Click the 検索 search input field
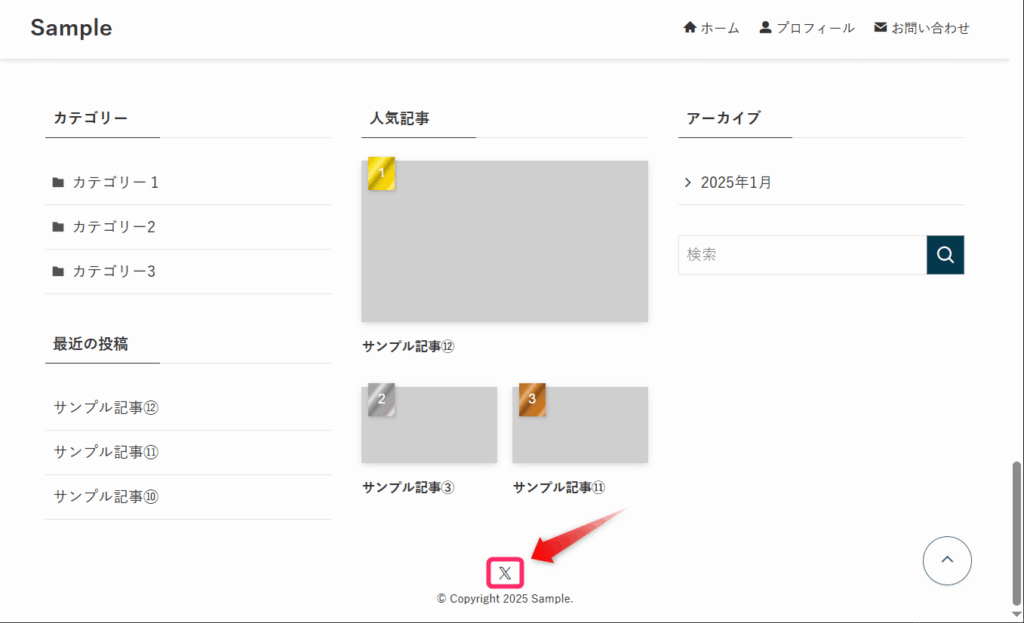The height and width of the screenshot is (623, 1024). pyautogui.click(x=802, y=255)
